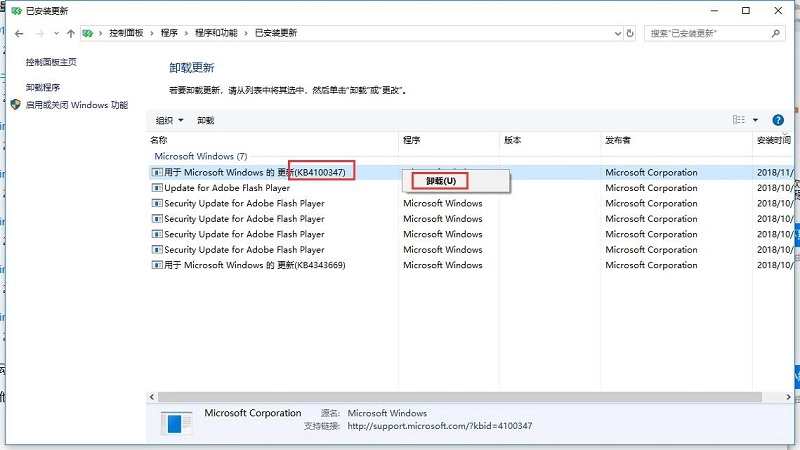Open the recent locations dropdown arrow
800x450 pixels.
tap(56, 34)
